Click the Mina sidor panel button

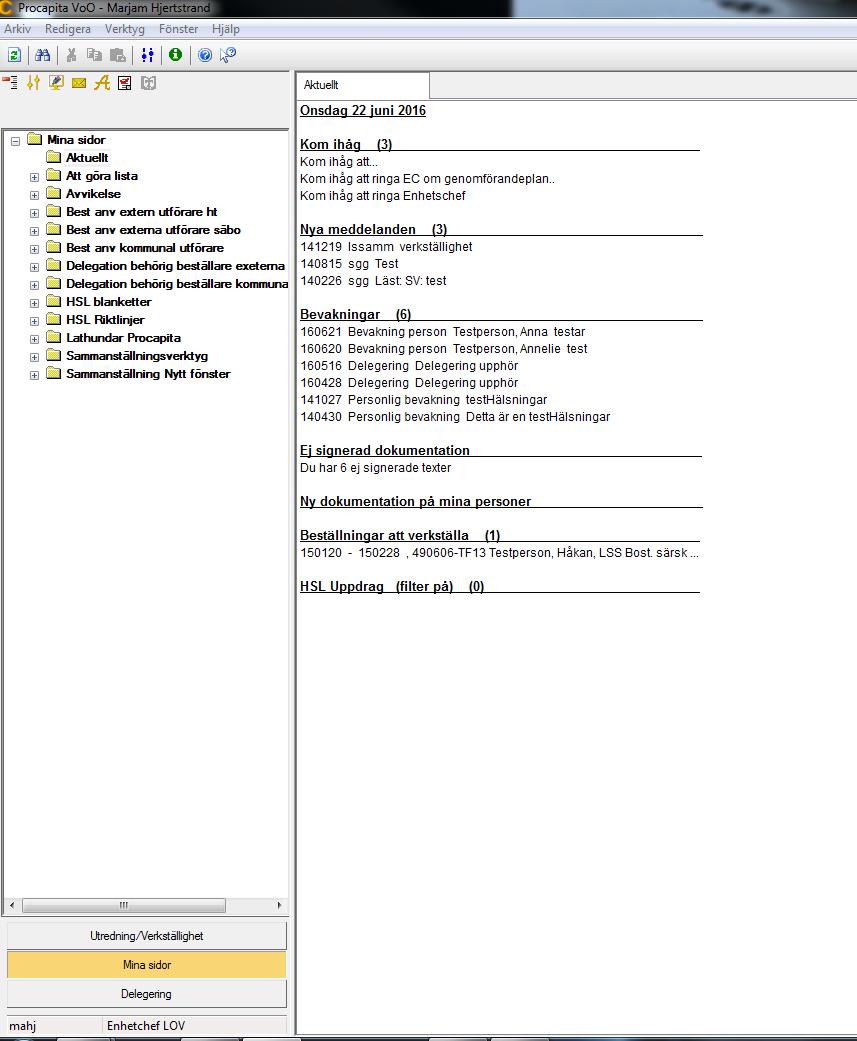(x=147, y=965)
